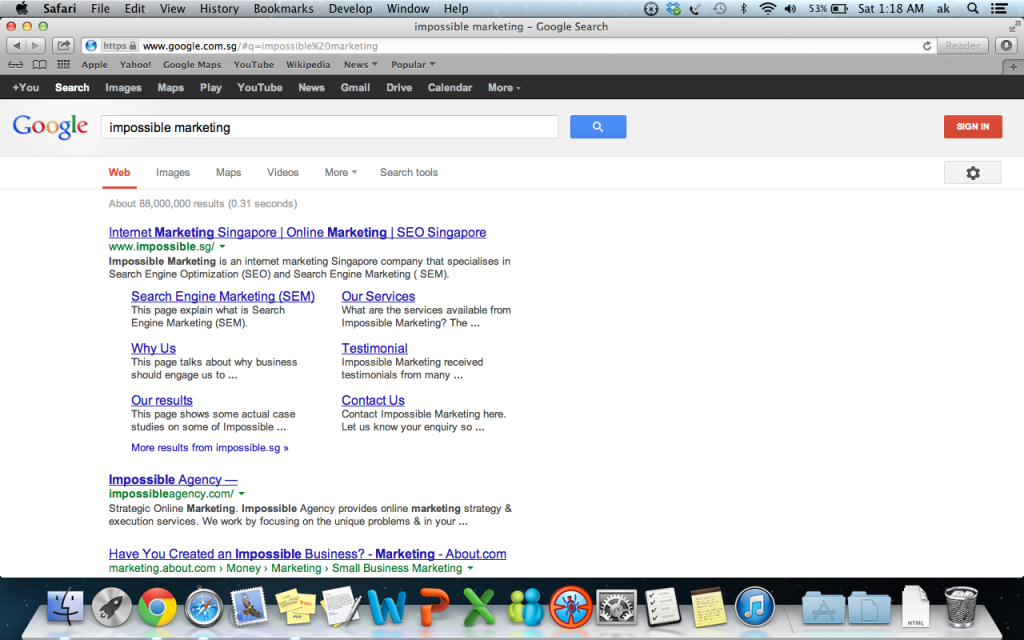Click the Safari address bar URL
This screenshot has height=640, width=1024.
click(x=260, y=46)
